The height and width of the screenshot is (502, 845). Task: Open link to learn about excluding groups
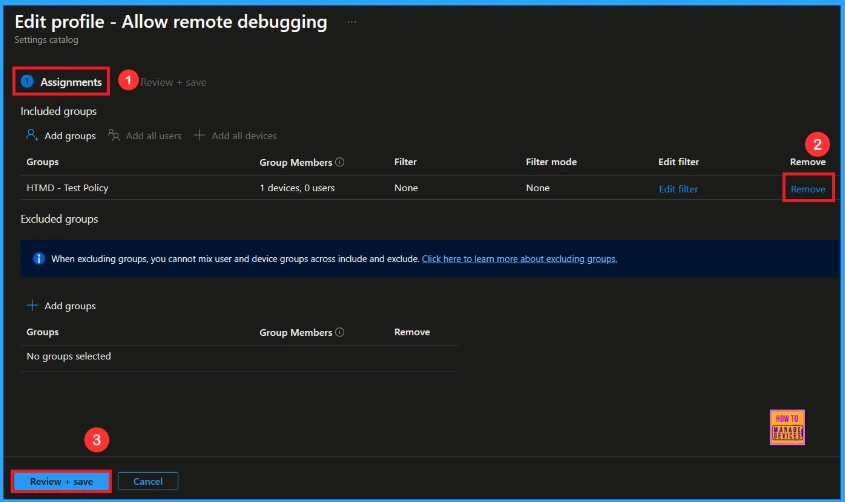[x=520, y=259]
